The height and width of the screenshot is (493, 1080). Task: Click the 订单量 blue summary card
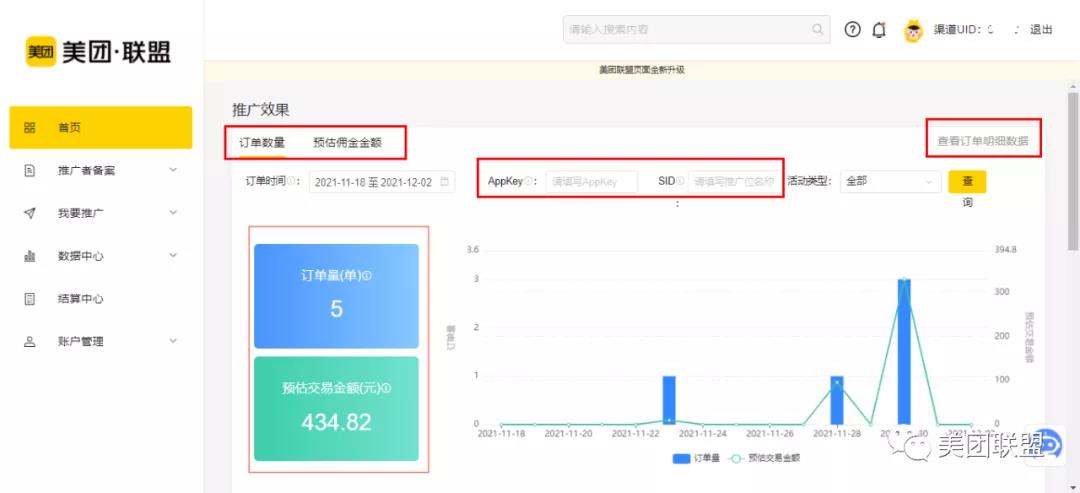click(336, 296)
